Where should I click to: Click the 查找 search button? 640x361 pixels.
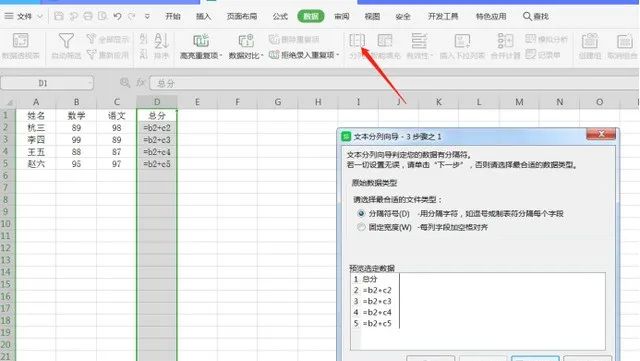tap(536, 16)
